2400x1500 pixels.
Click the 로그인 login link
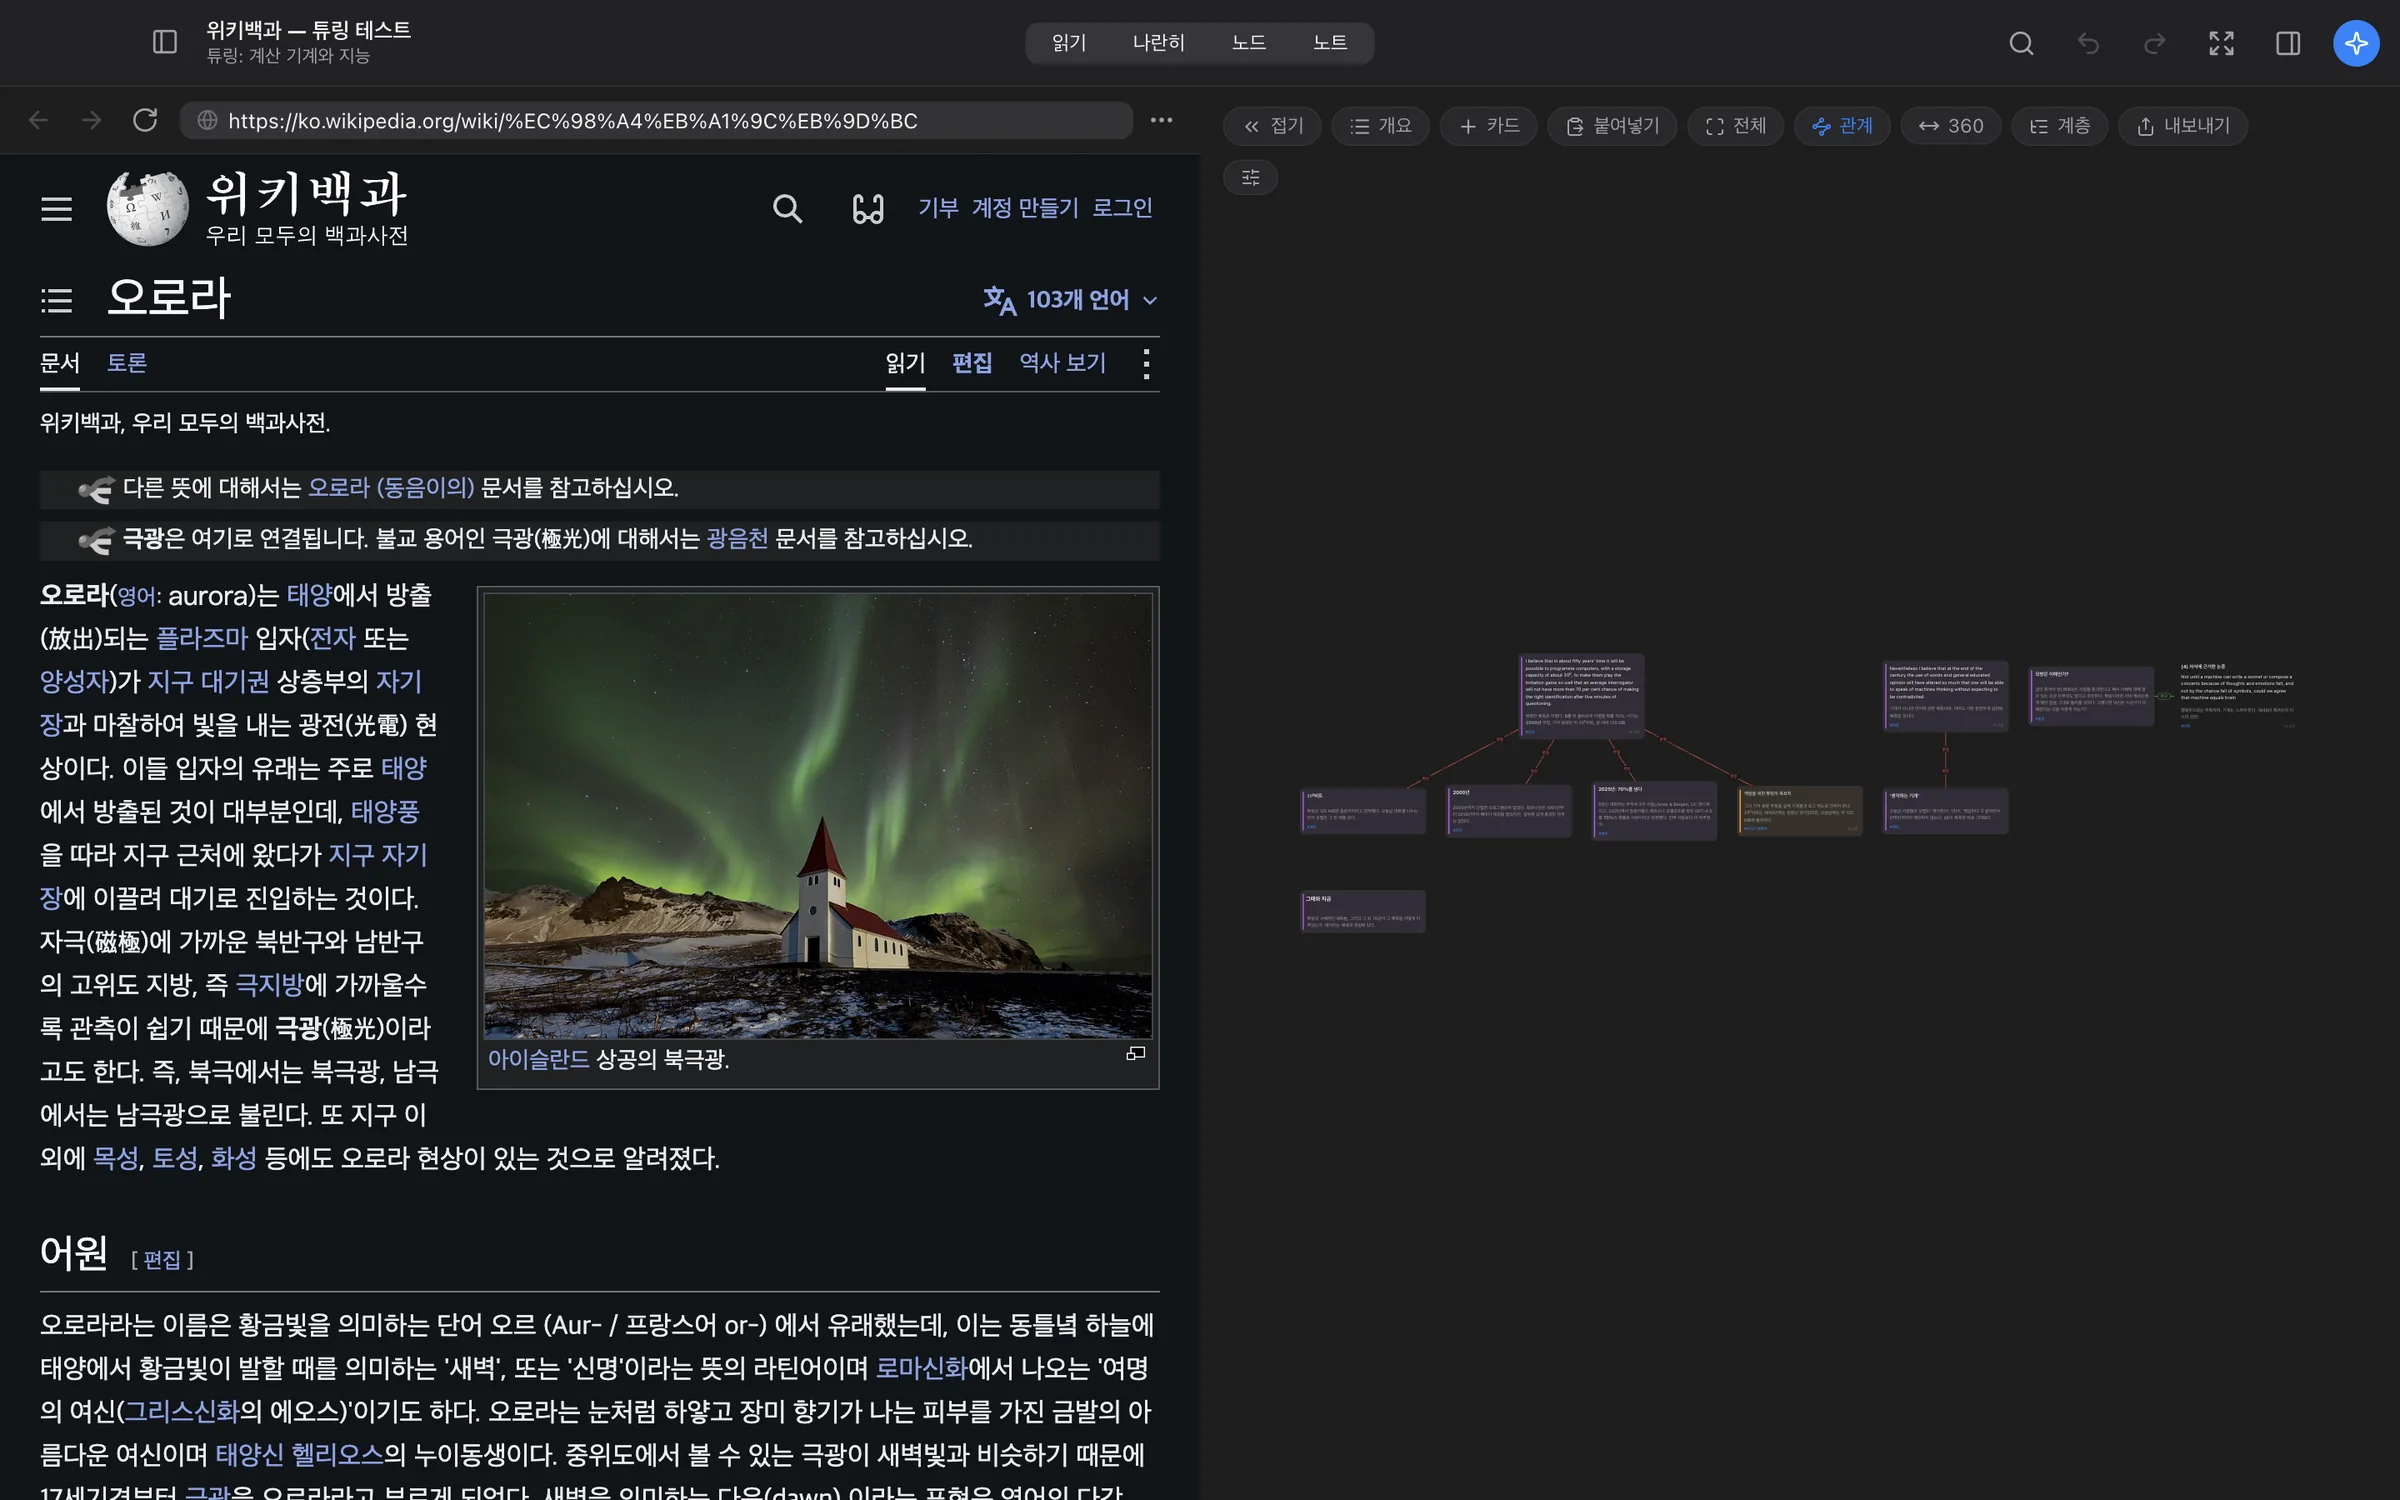tap(1122, 208)
